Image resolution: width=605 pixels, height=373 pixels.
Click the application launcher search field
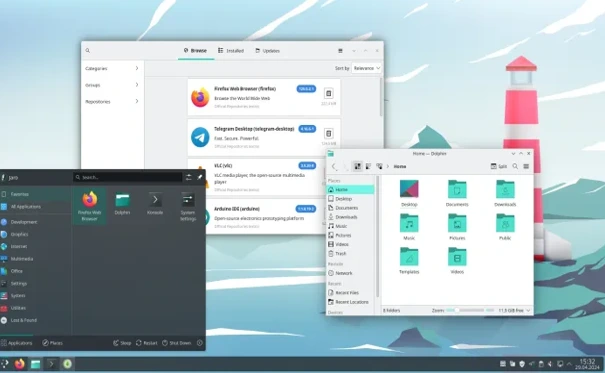coord(128,177)
